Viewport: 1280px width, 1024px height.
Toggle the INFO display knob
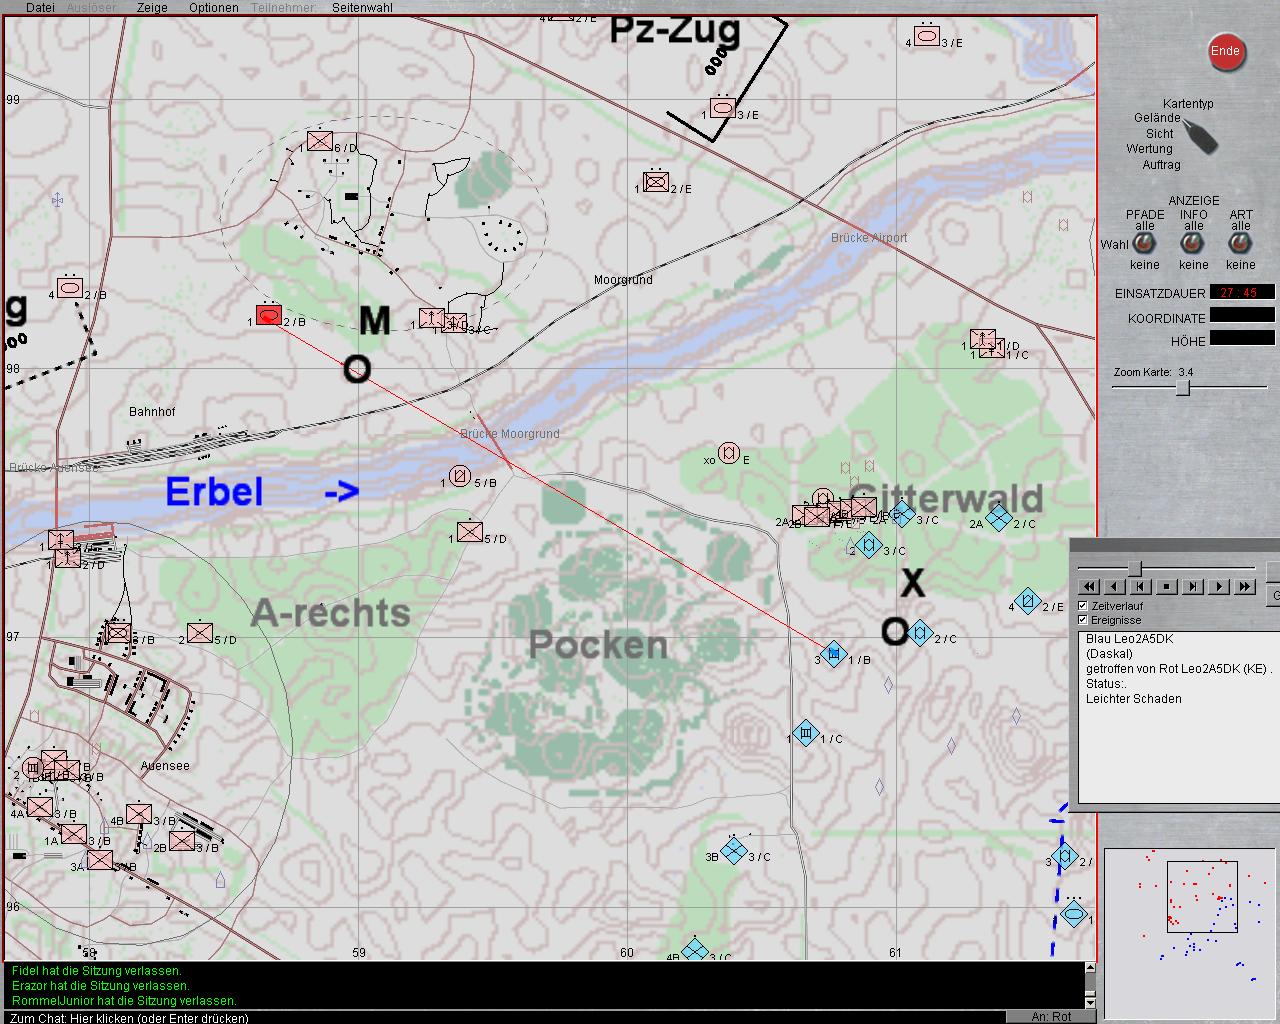point(1193,244)
